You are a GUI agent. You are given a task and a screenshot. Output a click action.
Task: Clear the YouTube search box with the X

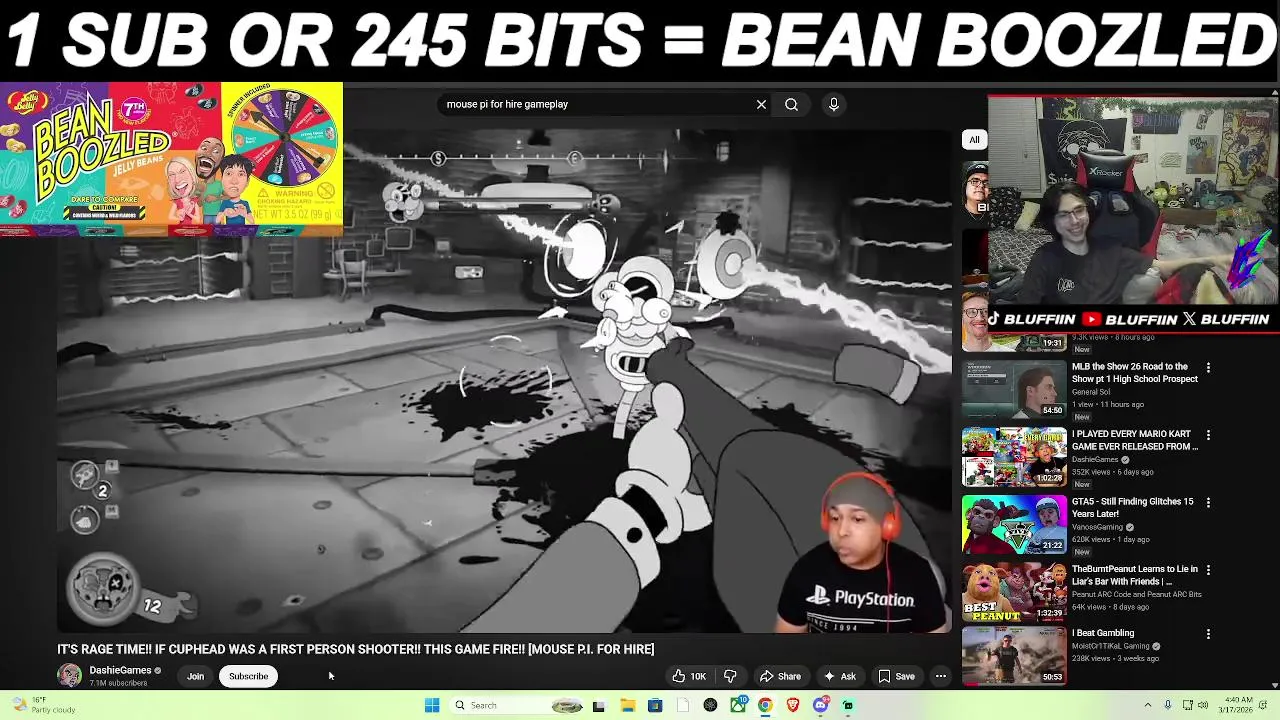(x=761, y=104)
